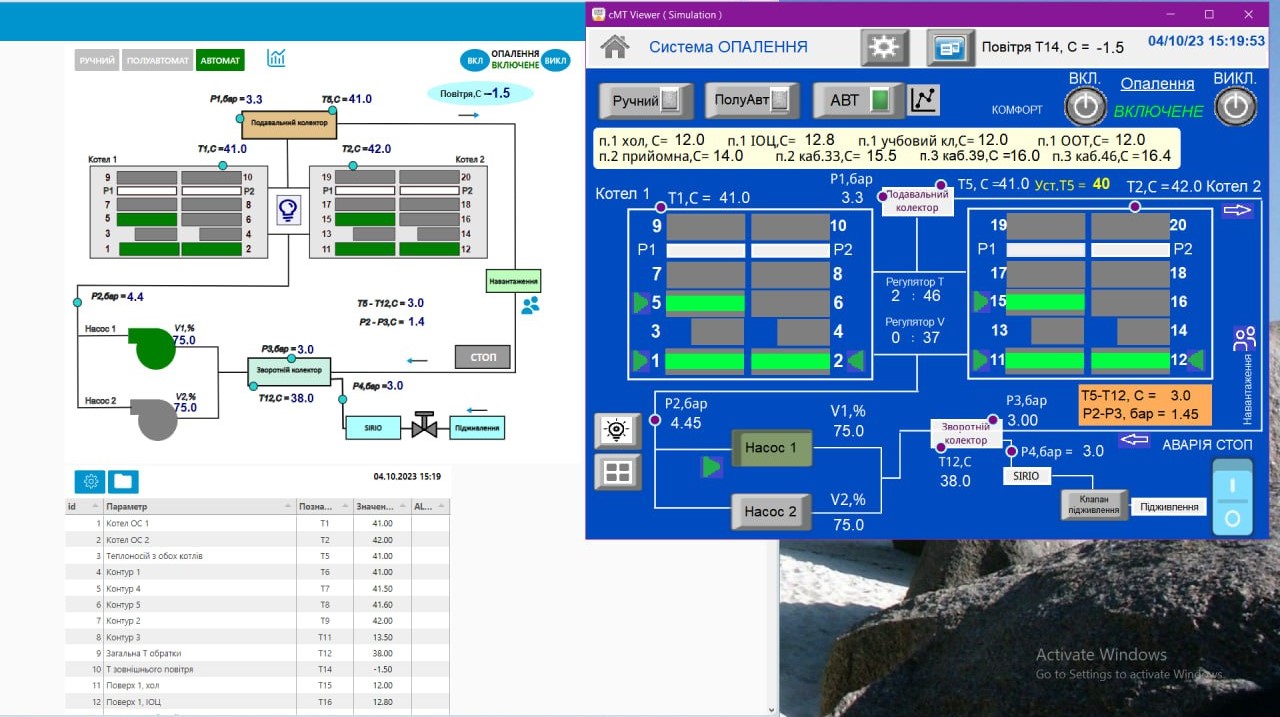Screen dimensions: 1280x717
Task: Click the blue folder button above the table
Action: pyautogui.click(x=123, y=482)
